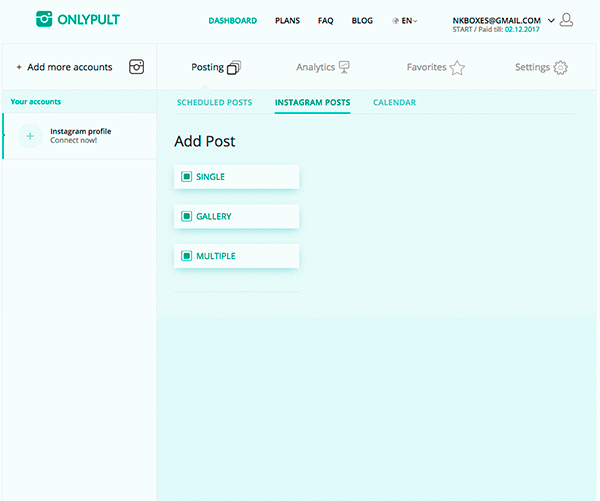Viewport: 600px width, 501px height.
Task: Click the stacked pages icon next to Posting
Action: coord(234,67)
